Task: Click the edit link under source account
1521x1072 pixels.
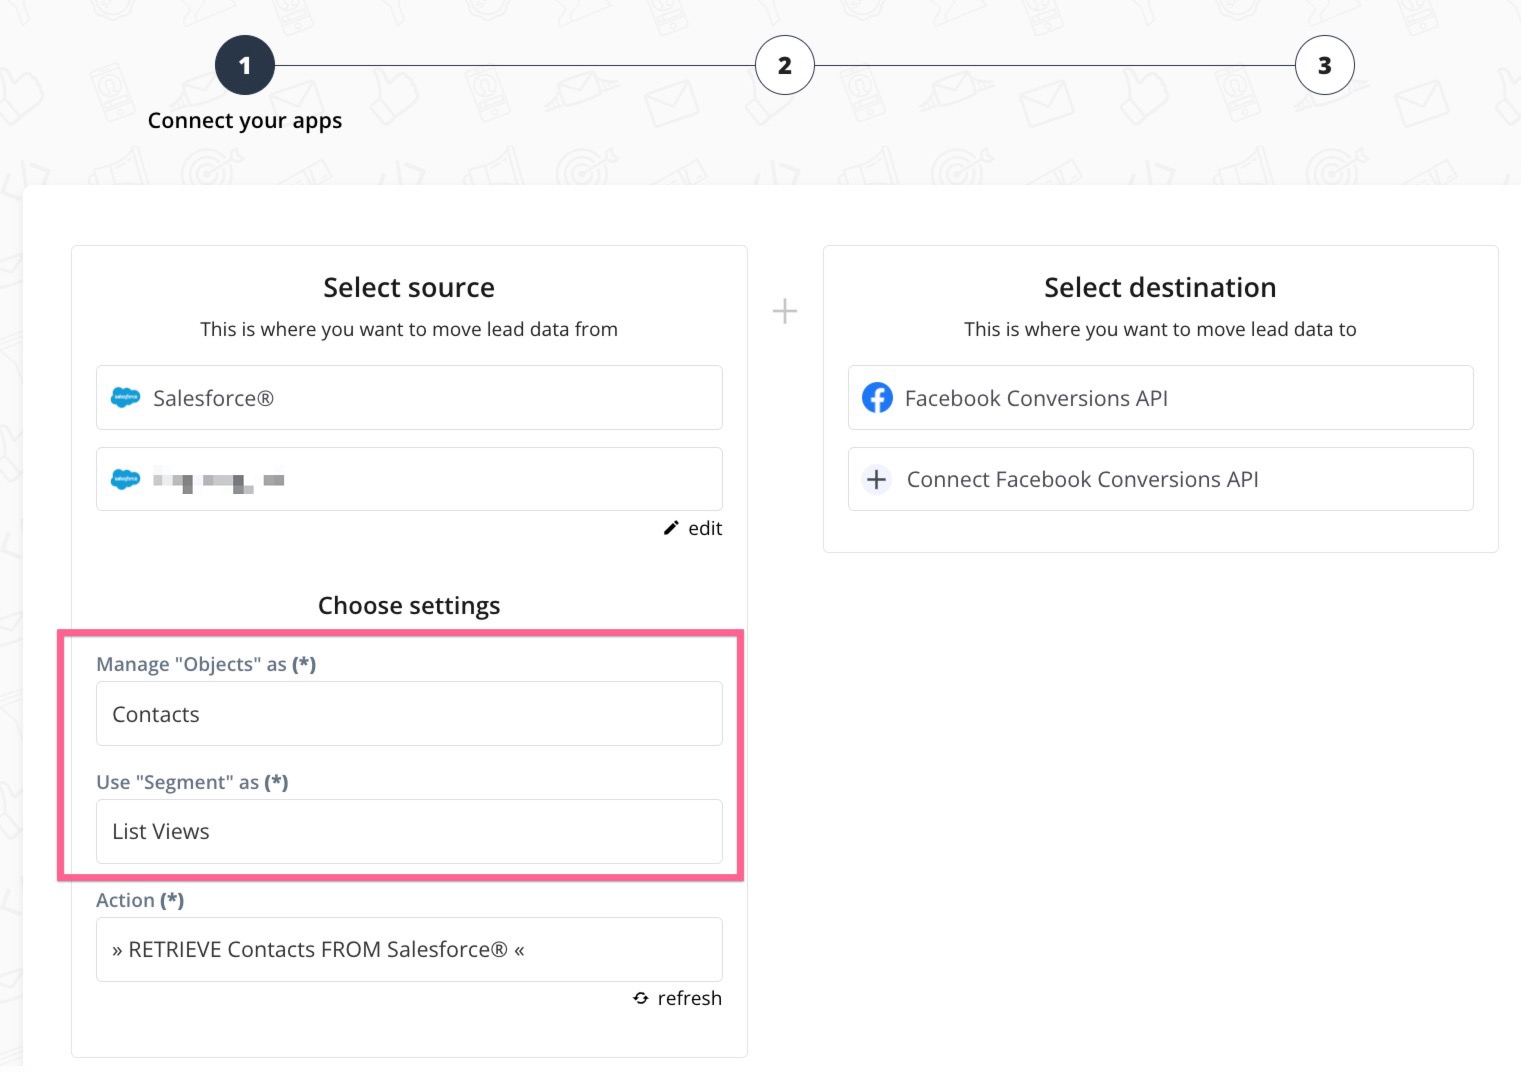Action: (704, 528)
